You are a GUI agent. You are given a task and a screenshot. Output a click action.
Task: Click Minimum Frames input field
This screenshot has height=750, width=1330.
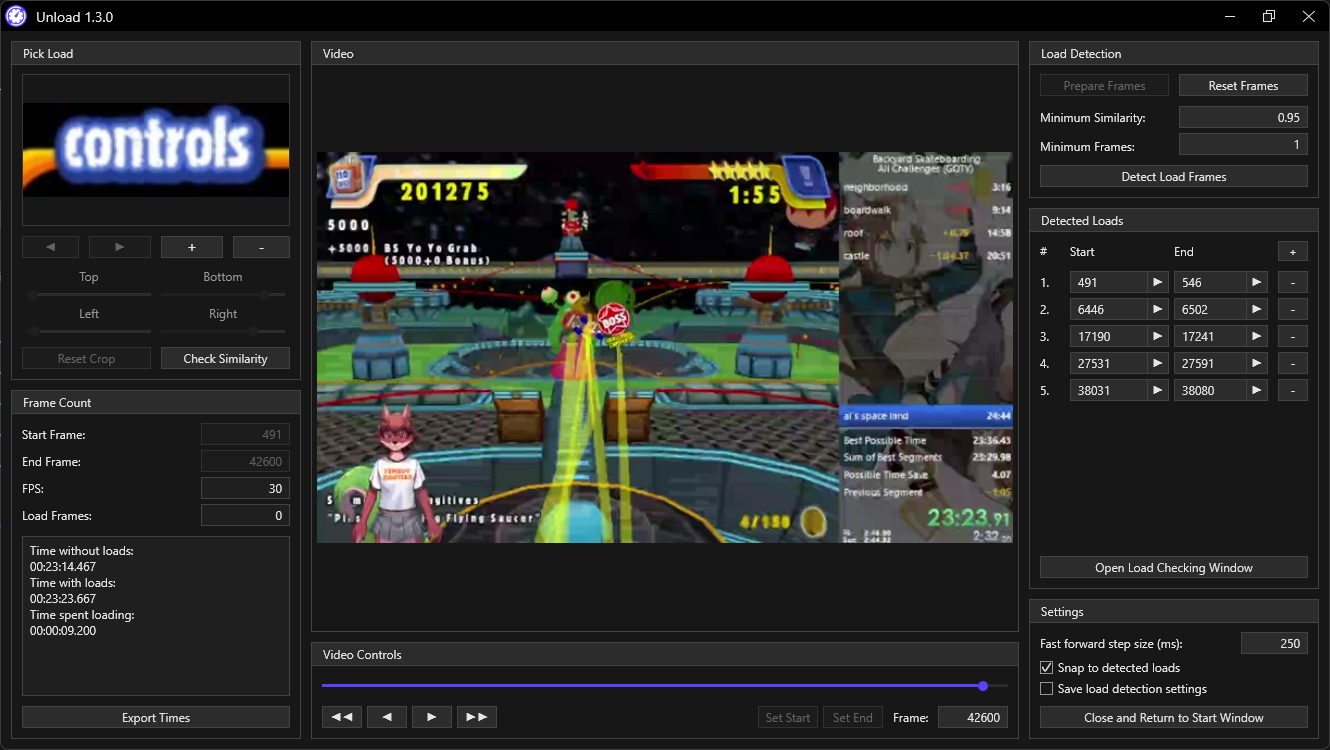1243,146
